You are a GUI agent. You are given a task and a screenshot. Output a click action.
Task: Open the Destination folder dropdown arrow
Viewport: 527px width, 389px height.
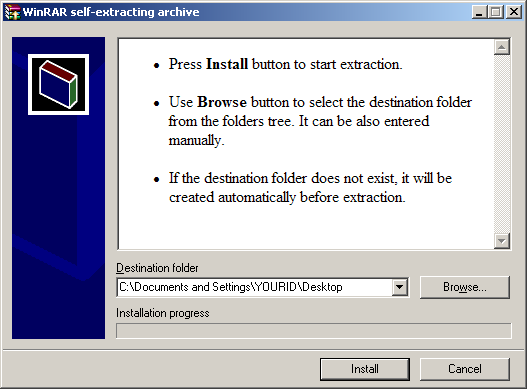coord(400,287)
